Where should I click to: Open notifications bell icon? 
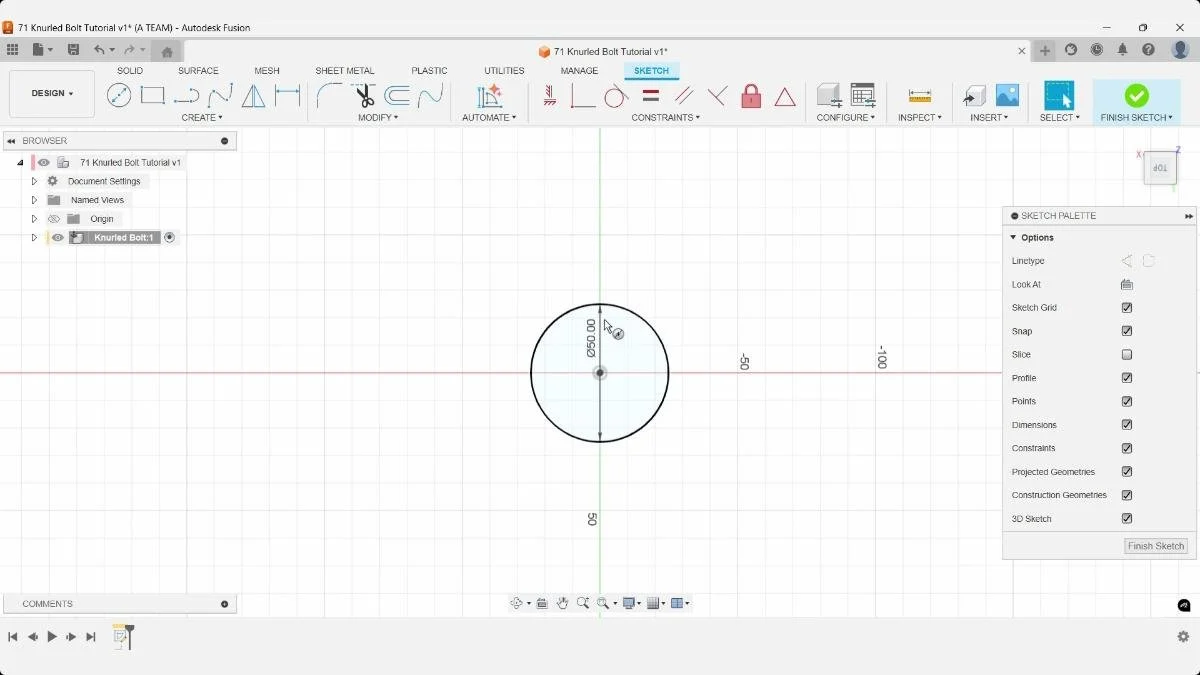[x=1123, y=50]
